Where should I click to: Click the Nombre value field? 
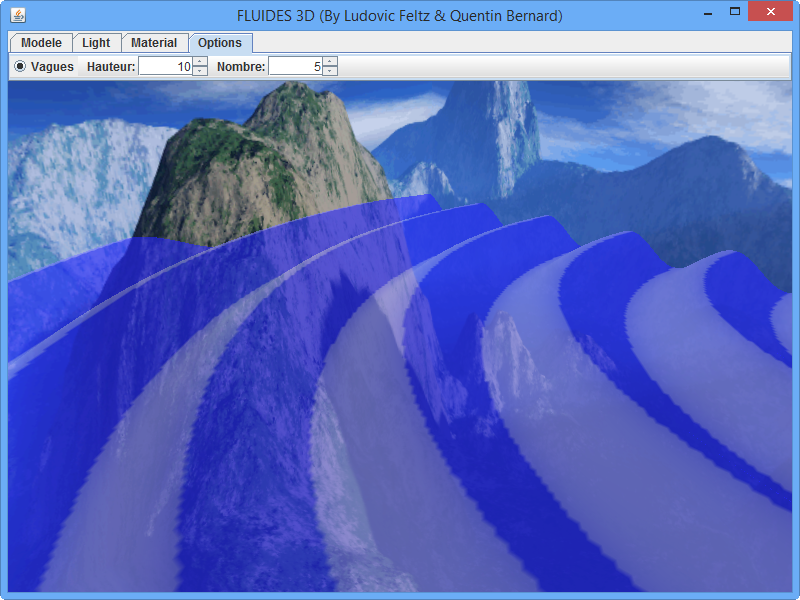tap(296, 66)
